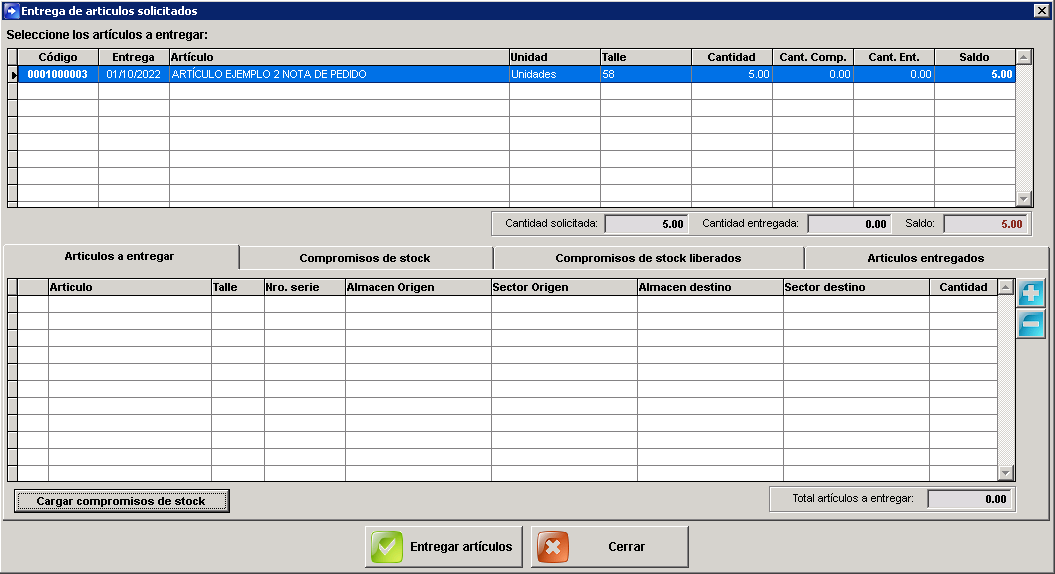
Task: Switch to the Articulos entregados tab
Action: (925, 258)
